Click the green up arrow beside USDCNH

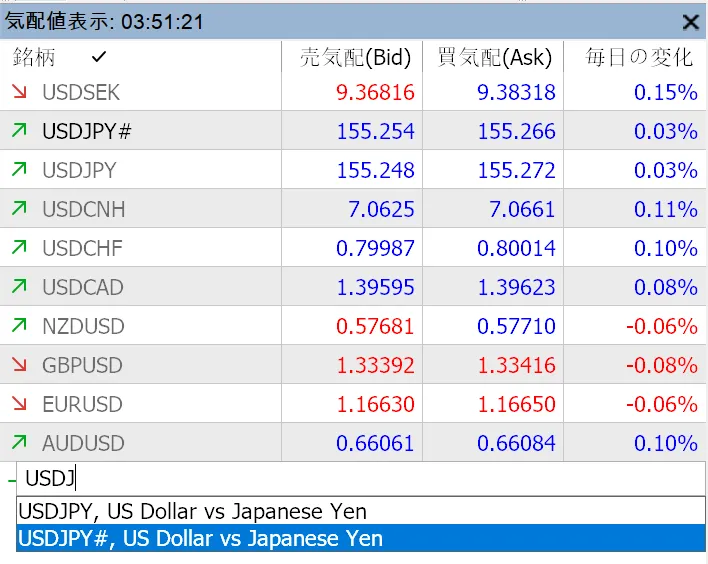pos(19,208)
